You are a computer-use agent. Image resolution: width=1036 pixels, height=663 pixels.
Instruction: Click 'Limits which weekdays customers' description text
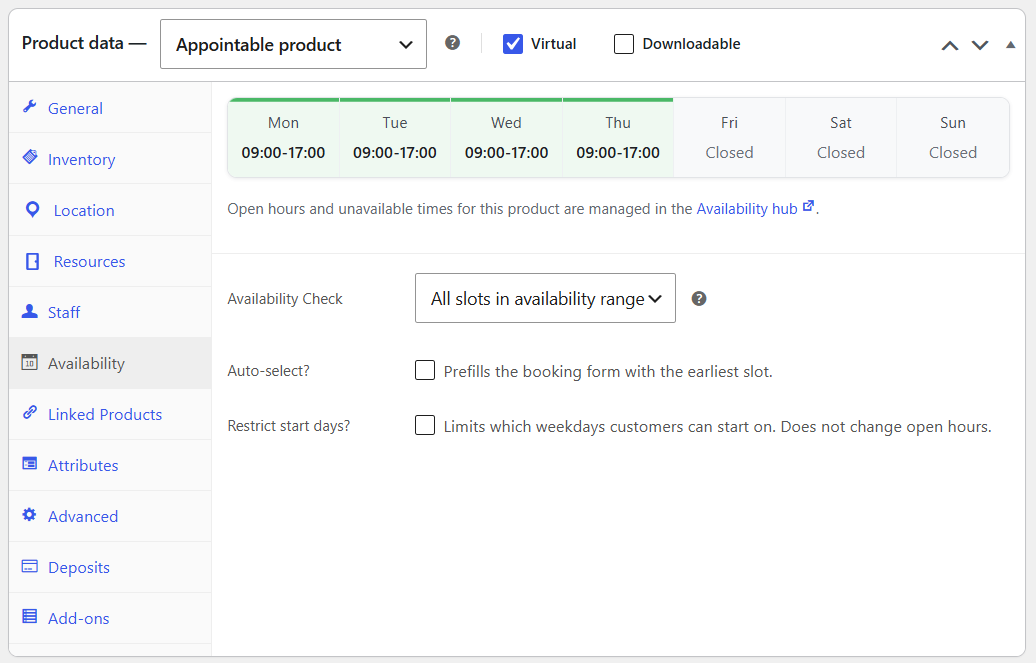718,426
